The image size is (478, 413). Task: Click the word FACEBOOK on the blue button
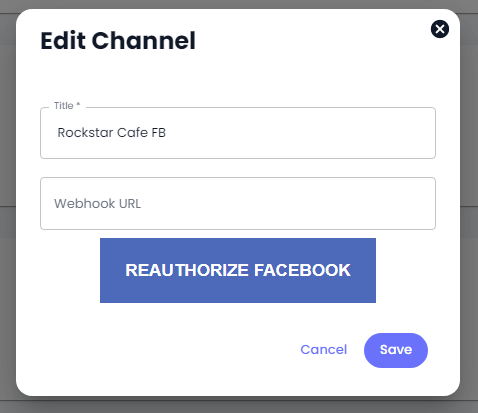coord(302,270)
